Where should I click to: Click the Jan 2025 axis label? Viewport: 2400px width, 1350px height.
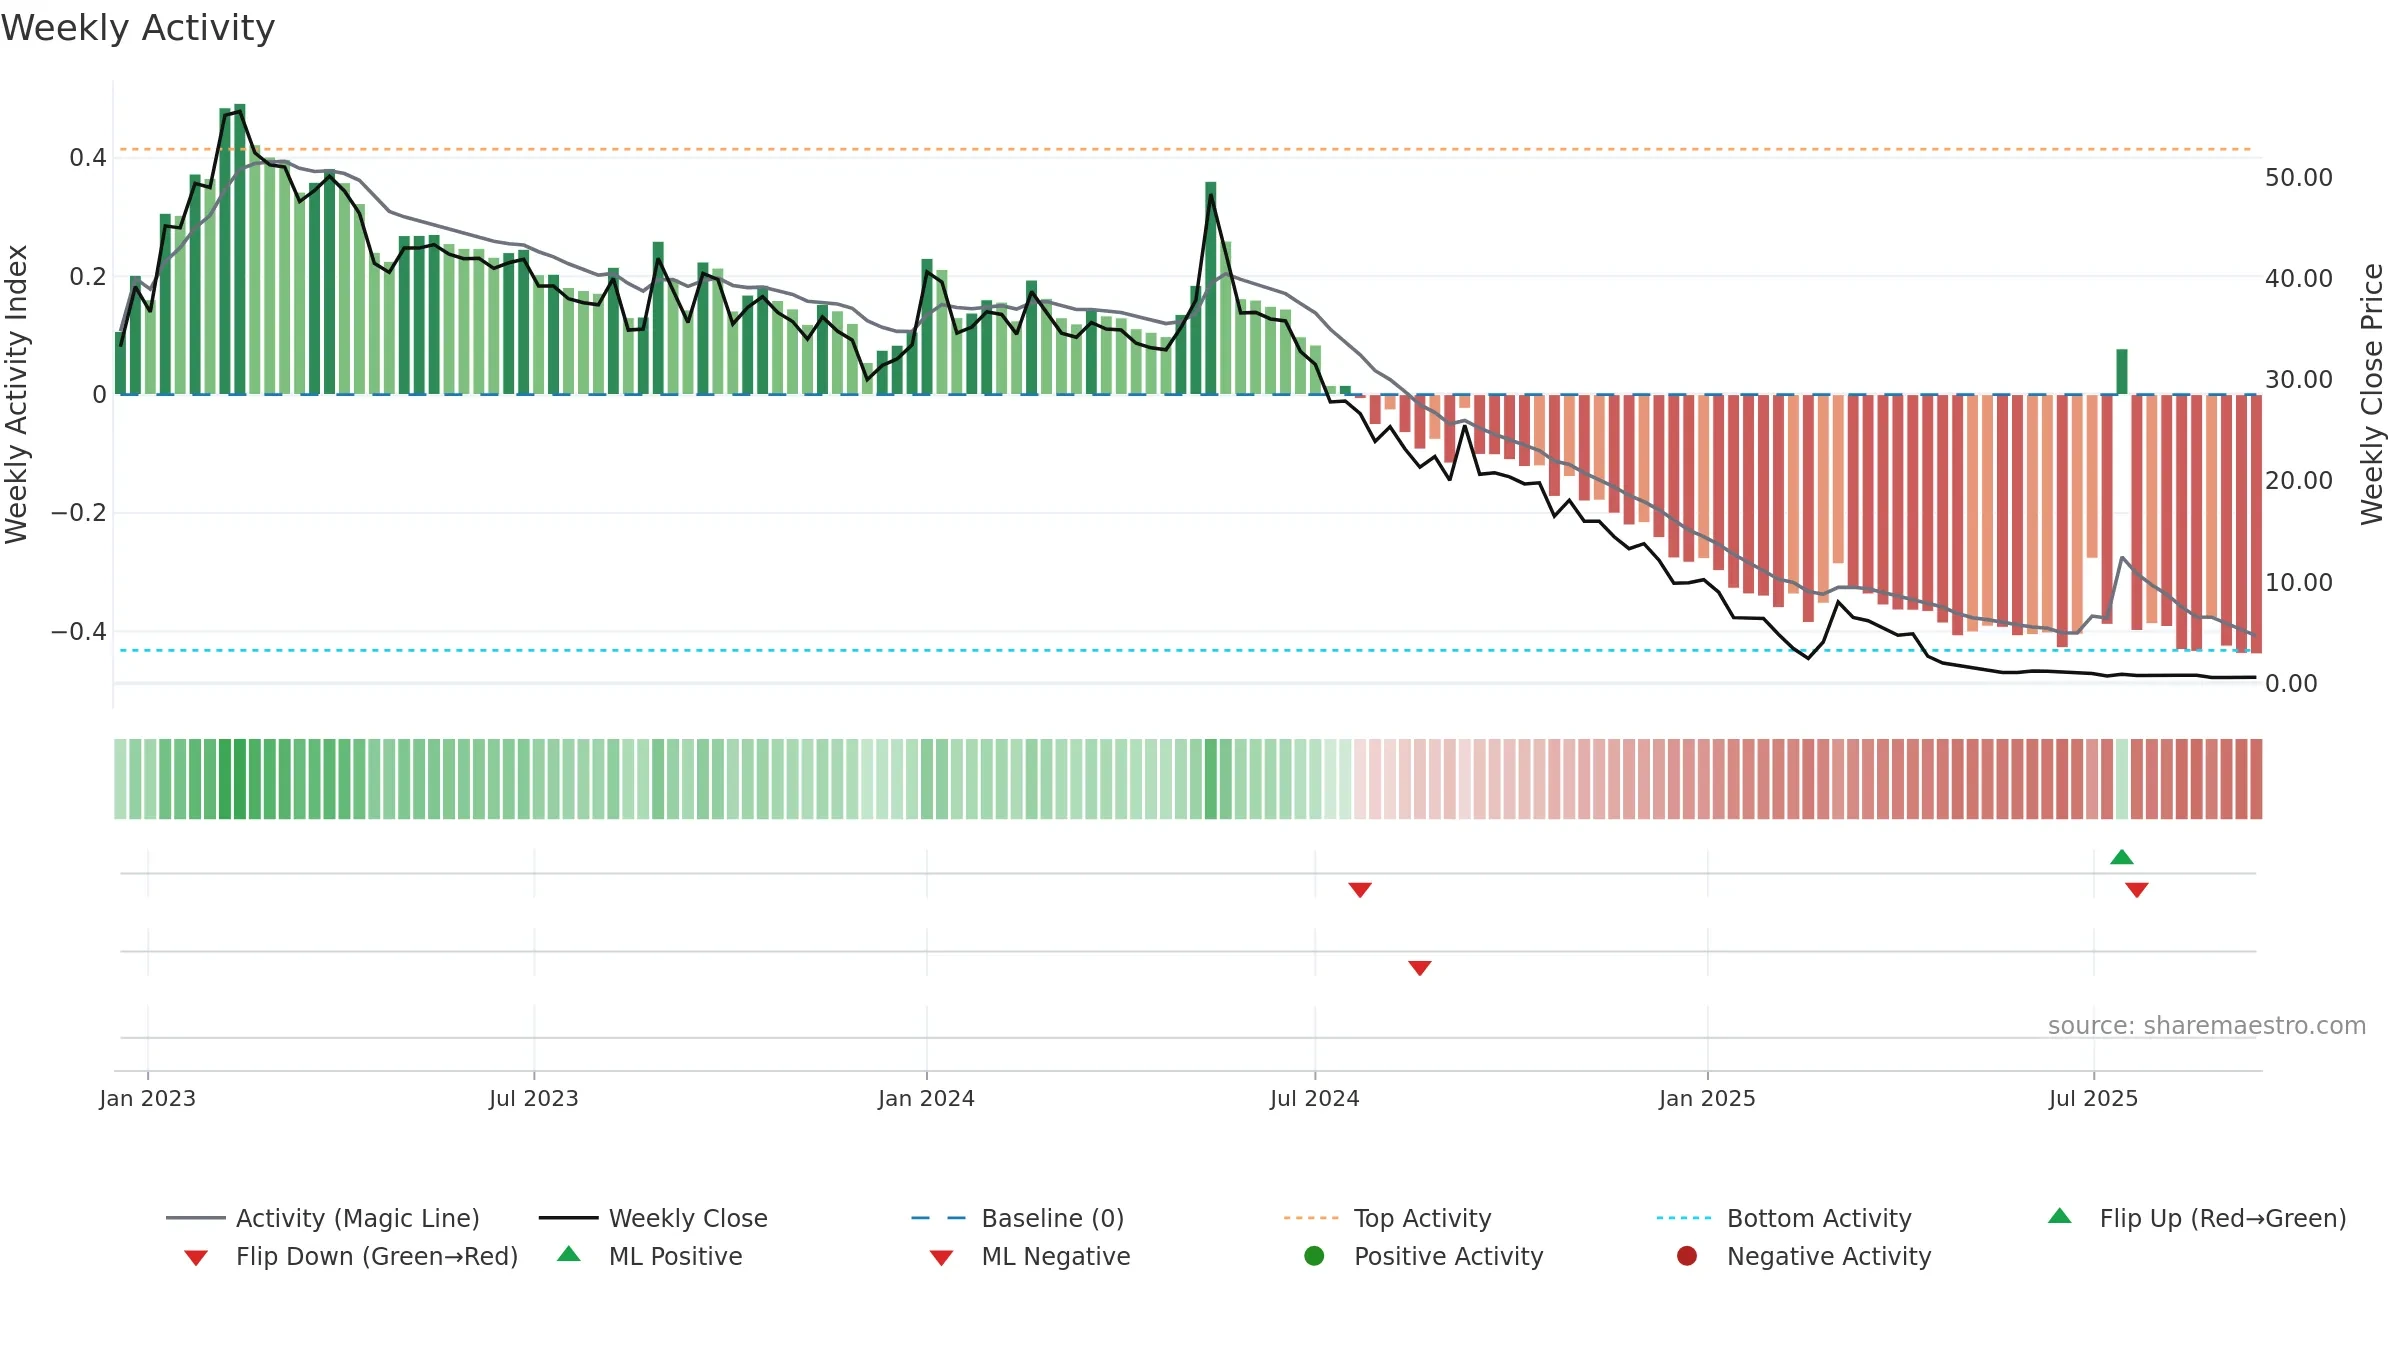1708,1099
